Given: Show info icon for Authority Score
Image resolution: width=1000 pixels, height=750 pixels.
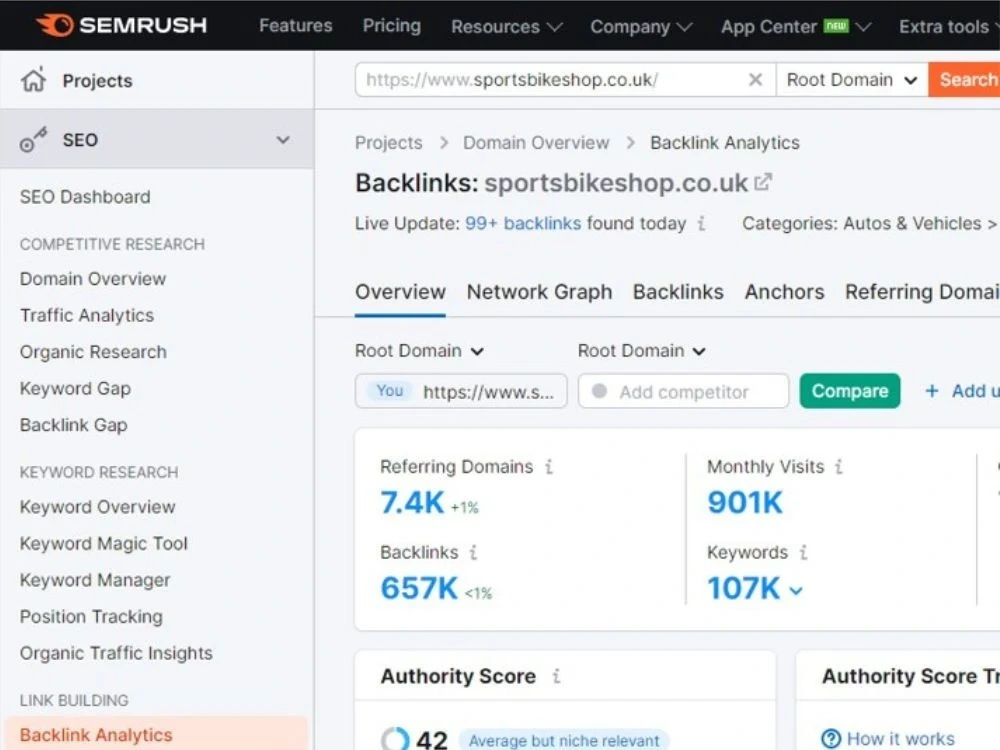Looking at the screenshot, I should click(x=556, y=676).
